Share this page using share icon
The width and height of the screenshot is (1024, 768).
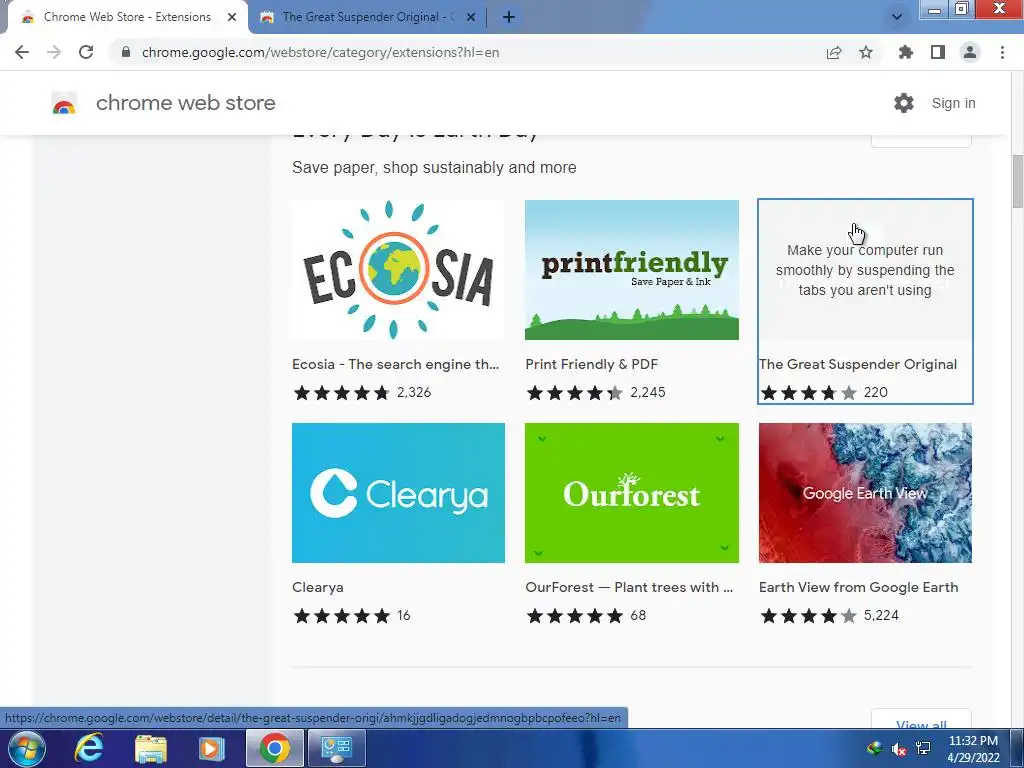point(834,52)
